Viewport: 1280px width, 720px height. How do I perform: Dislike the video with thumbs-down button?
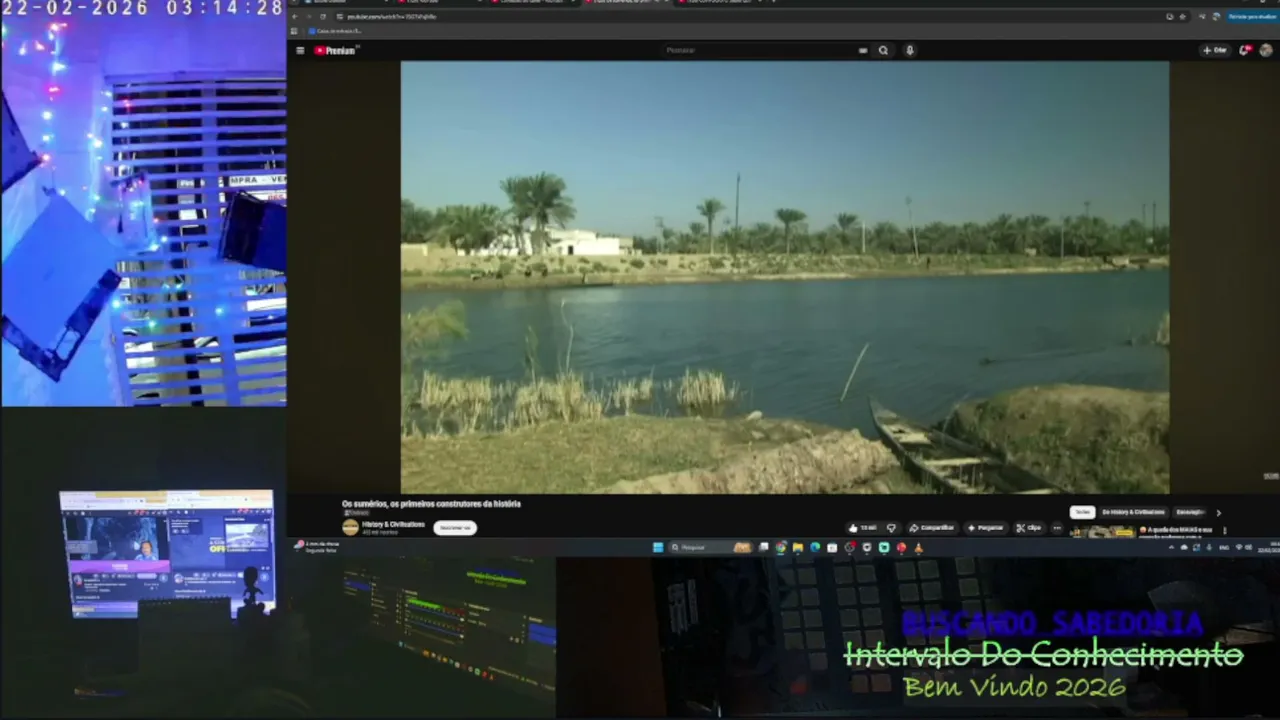(x=891, y=528)
